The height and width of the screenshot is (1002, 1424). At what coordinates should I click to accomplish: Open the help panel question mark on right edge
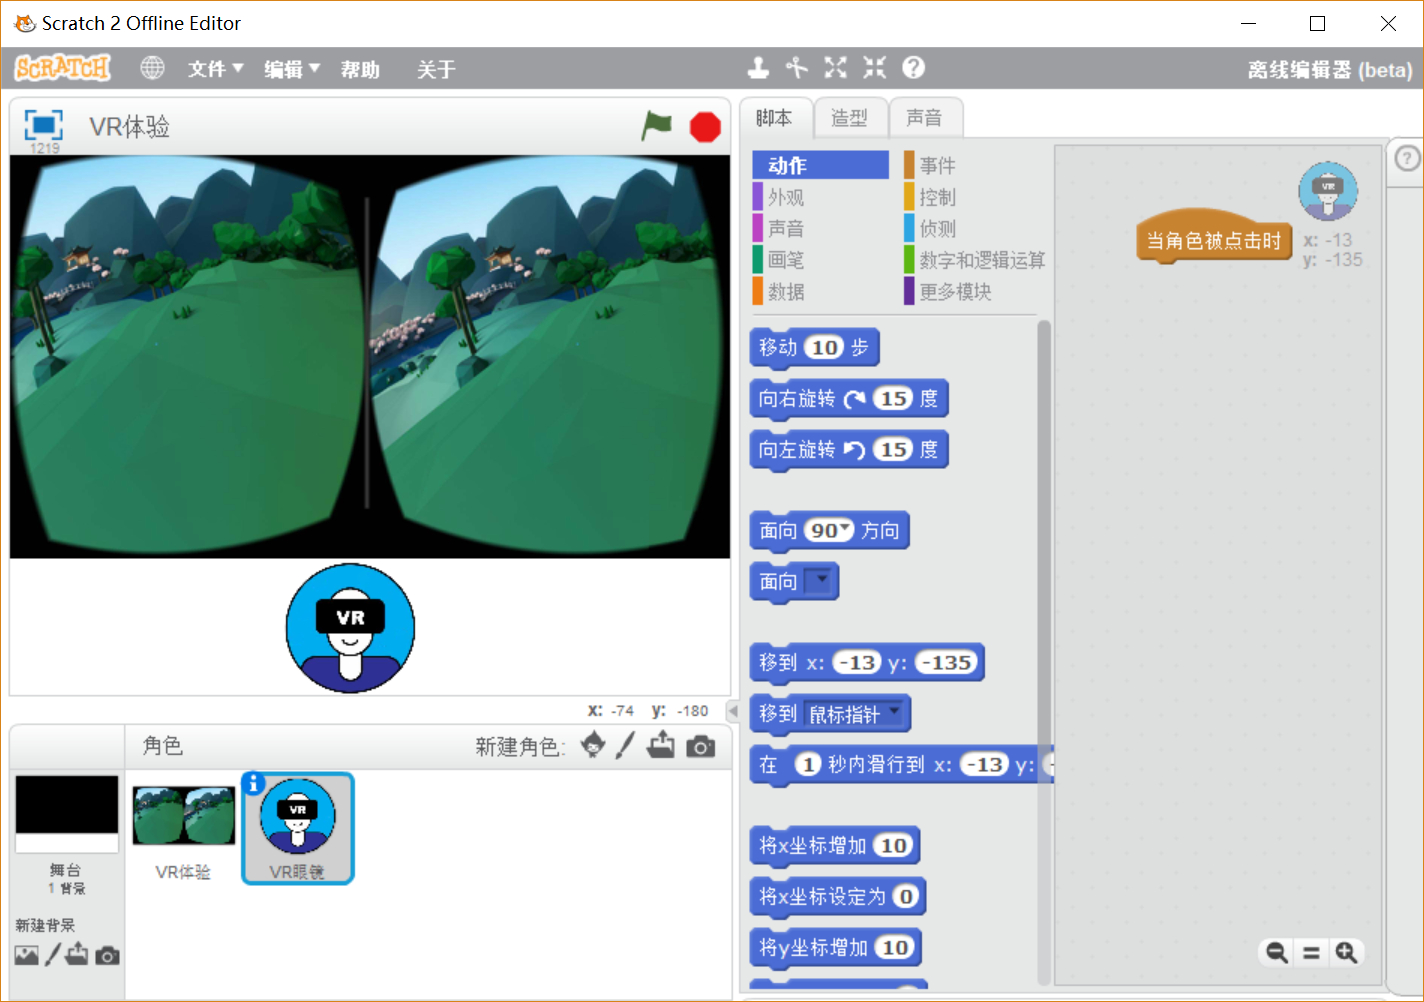[1407, 158]
